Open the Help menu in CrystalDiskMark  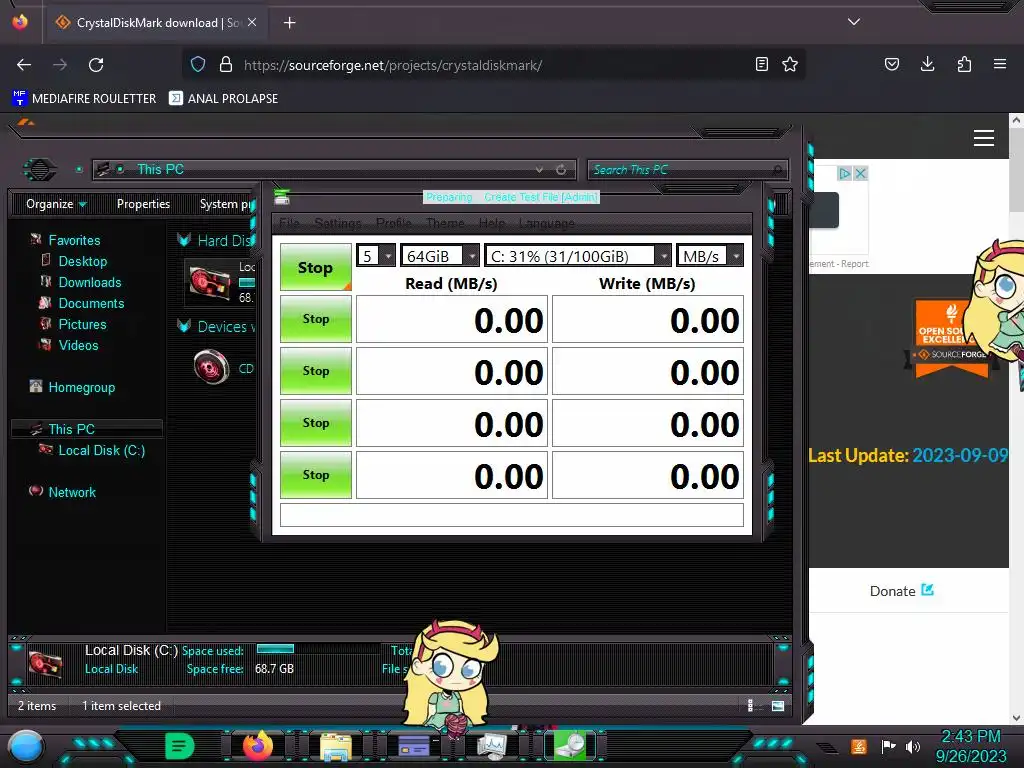(x=492, y=223)
